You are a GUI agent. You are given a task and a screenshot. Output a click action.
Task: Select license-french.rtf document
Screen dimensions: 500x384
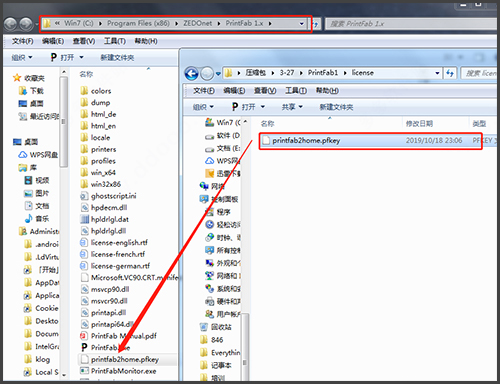pos(113,254)
